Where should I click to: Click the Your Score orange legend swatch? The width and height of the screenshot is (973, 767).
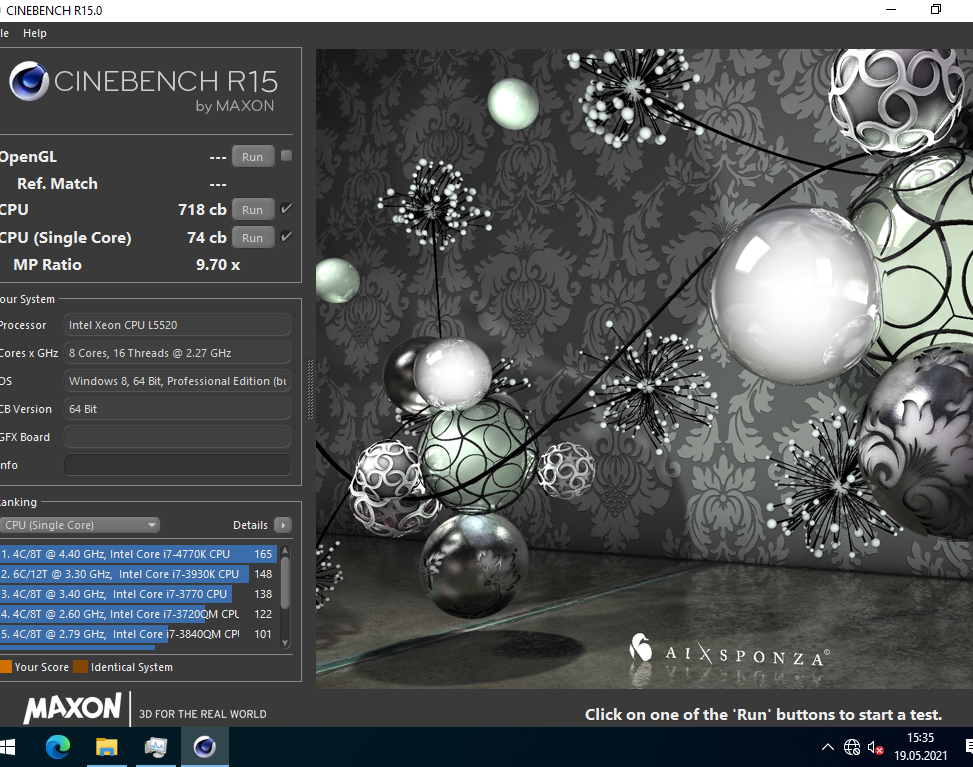[x=6, y=667]
